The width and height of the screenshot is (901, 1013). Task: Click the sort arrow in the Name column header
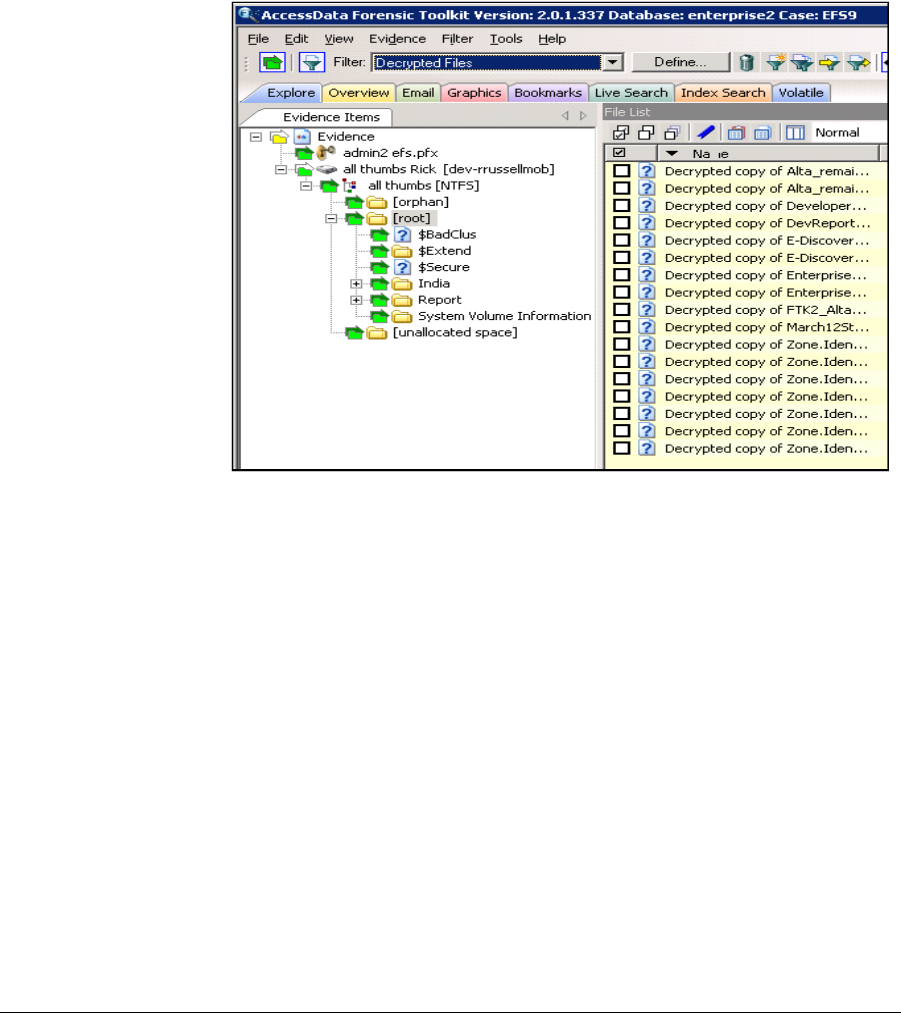(x=672, y=153)
